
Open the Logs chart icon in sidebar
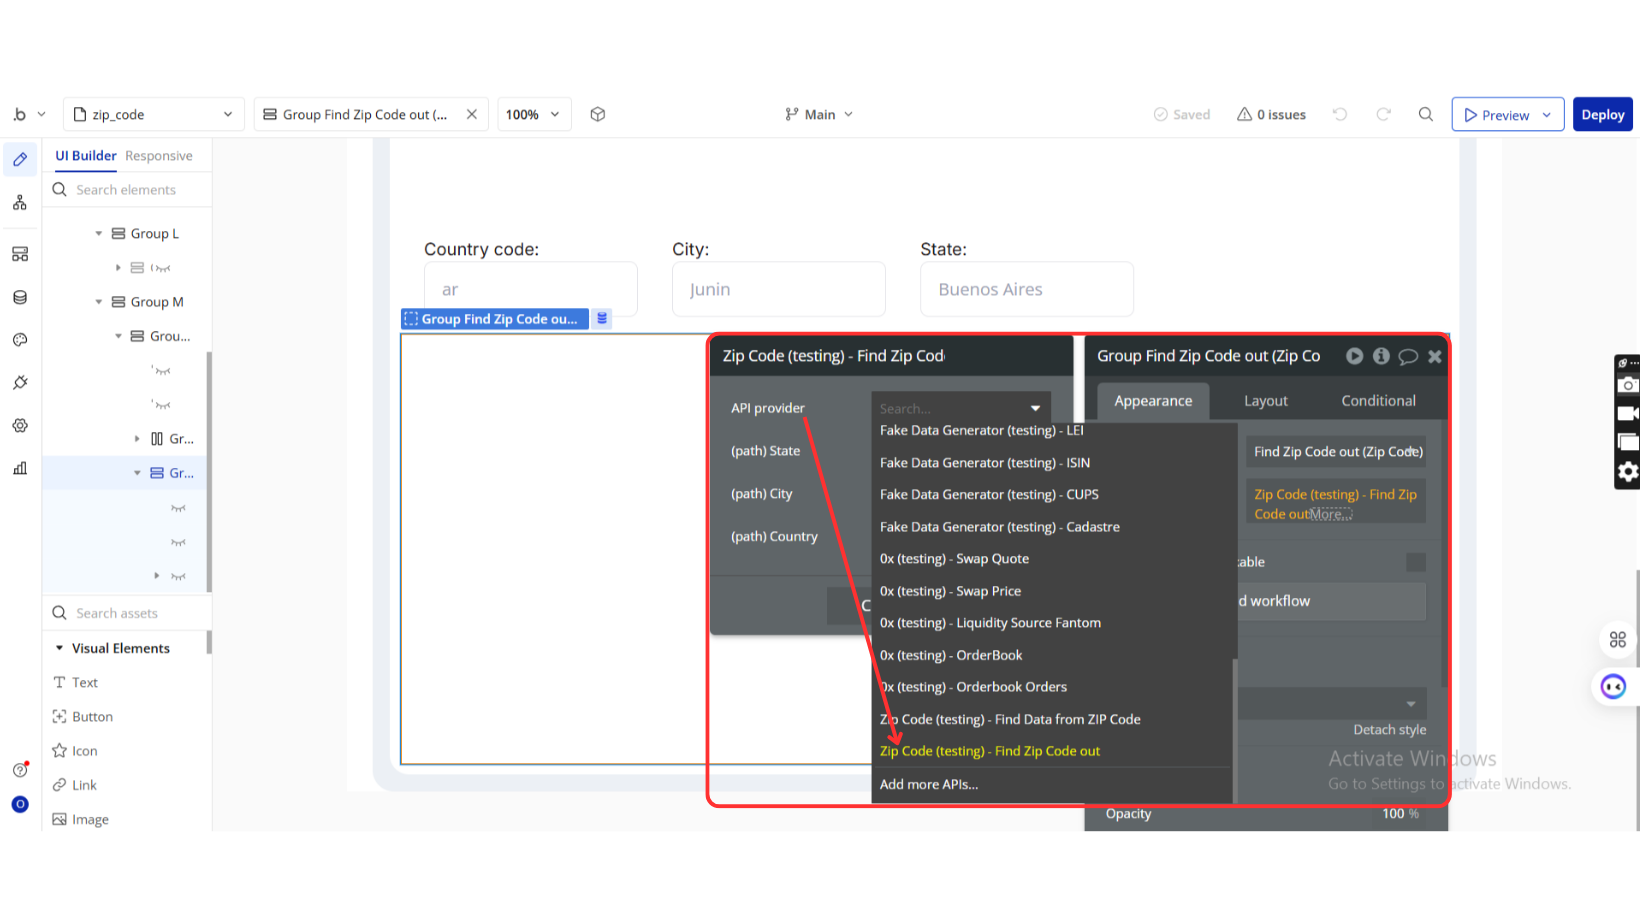point(20,468)
